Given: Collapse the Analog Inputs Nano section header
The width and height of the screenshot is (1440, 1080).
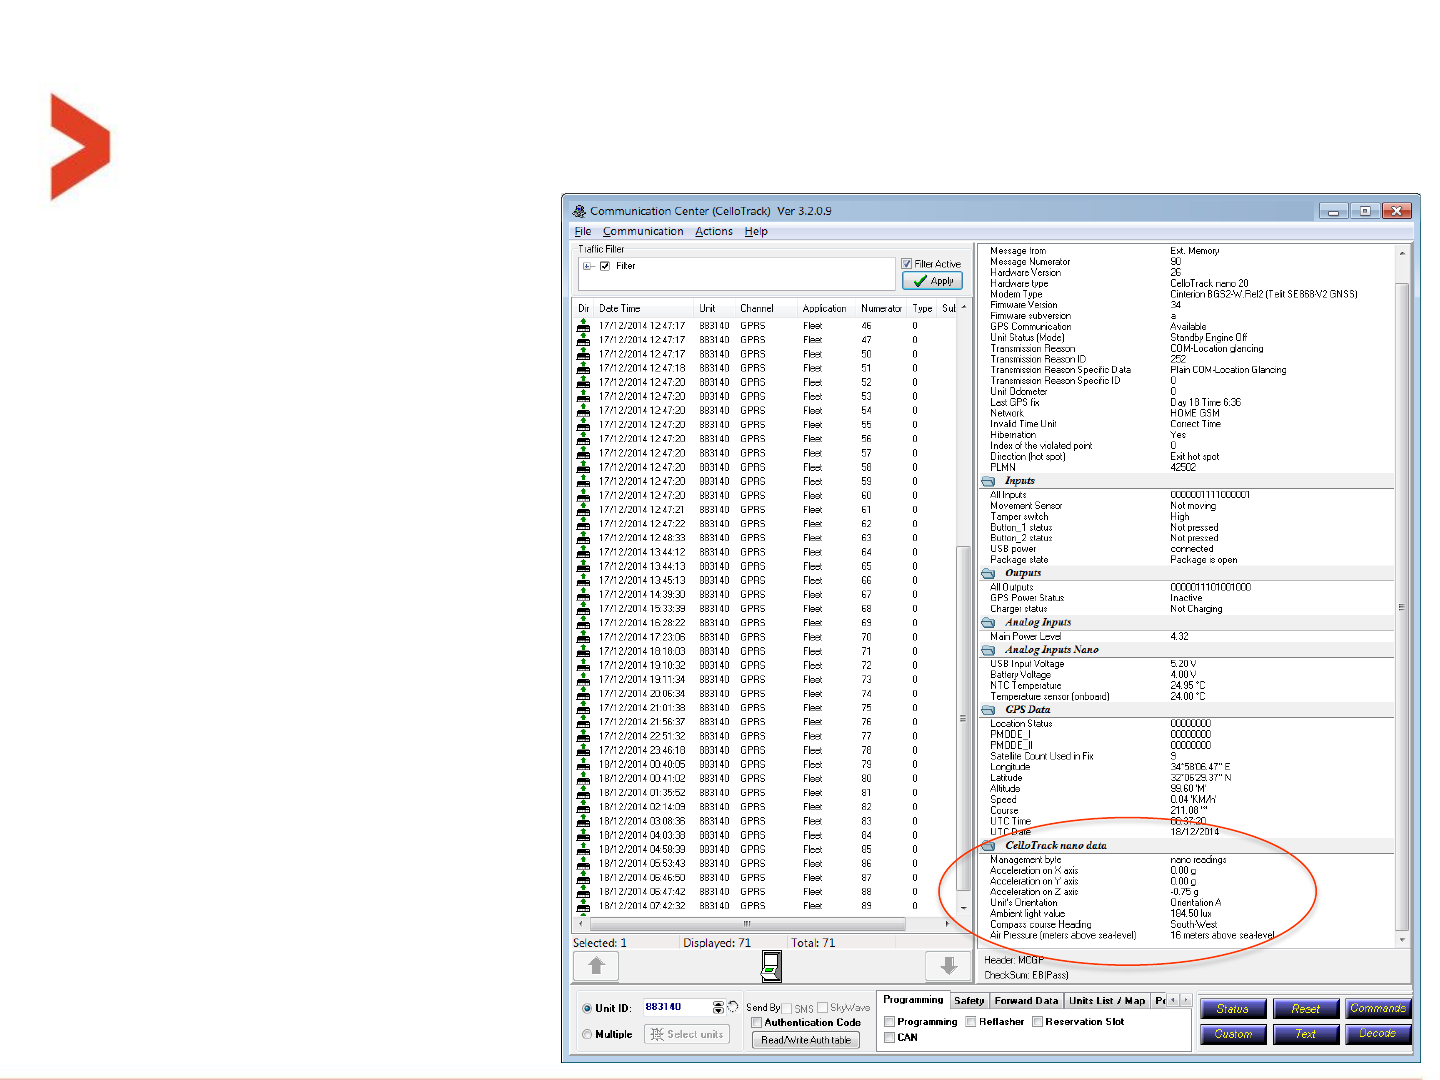Looking at the screenshot, I should click(x=1187, y=650).
